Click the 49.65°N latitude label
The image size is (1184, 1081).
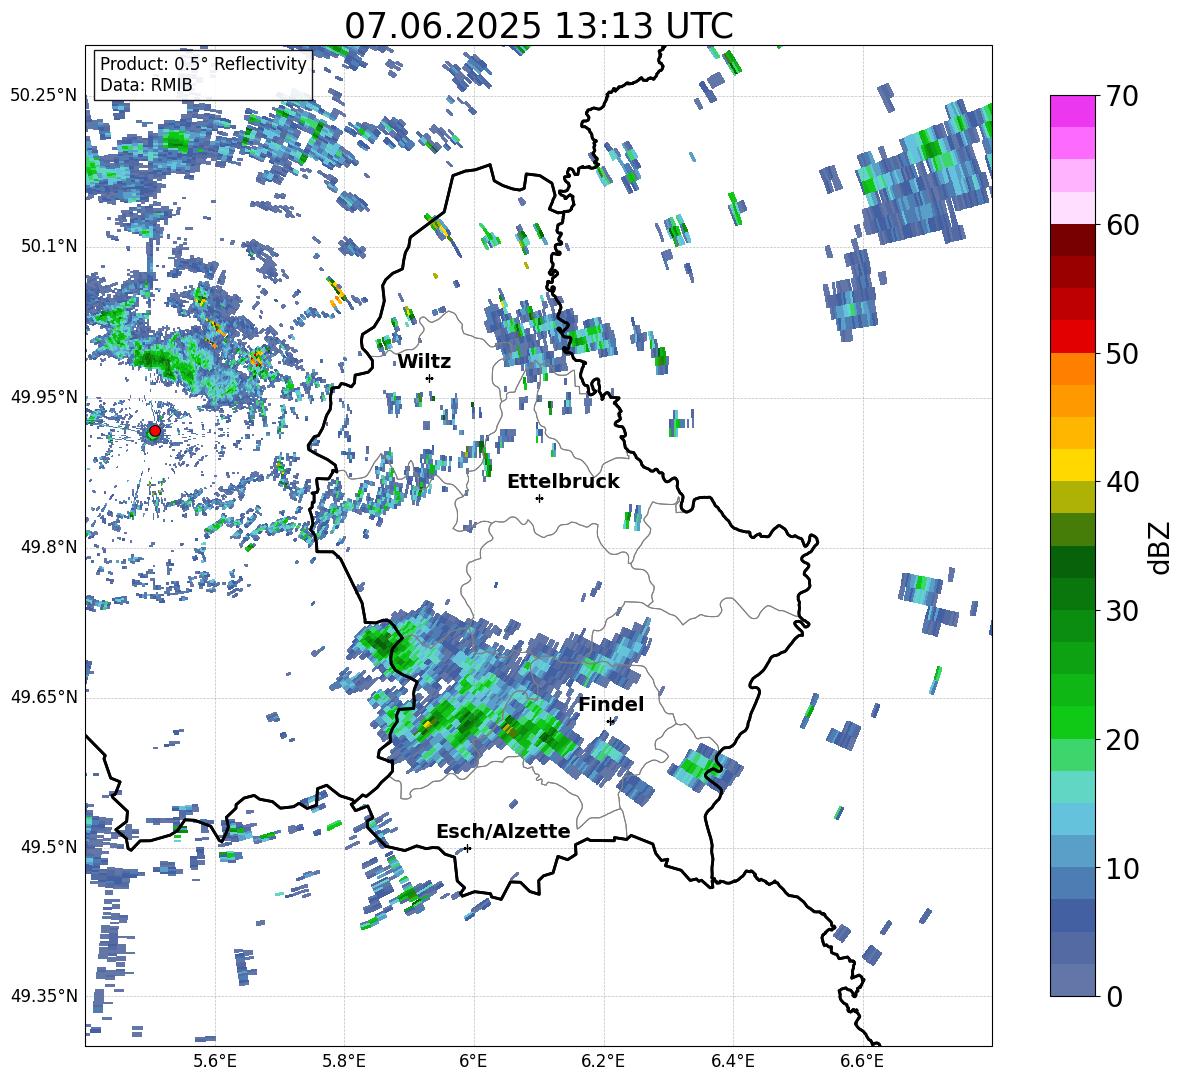click(44, 696)
